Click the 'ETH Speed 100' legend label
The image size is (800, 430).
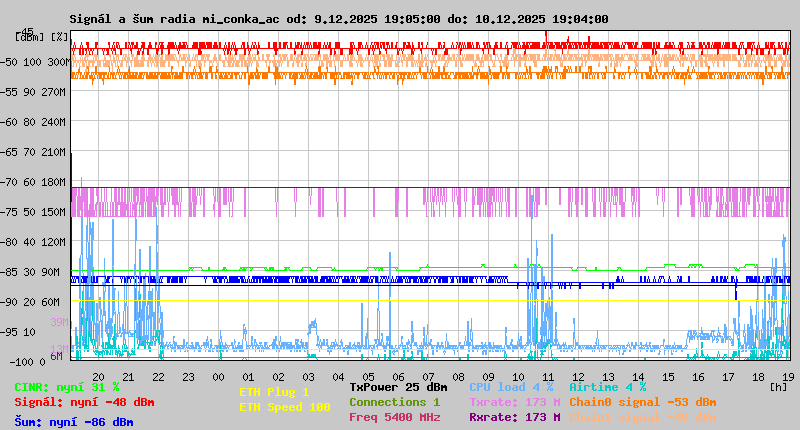tap(285, 407)
